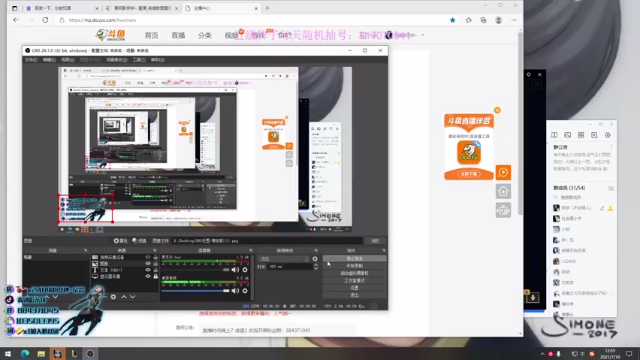
Task: Click download button on Douyu companion ad
Action: (x=469, y=174)
